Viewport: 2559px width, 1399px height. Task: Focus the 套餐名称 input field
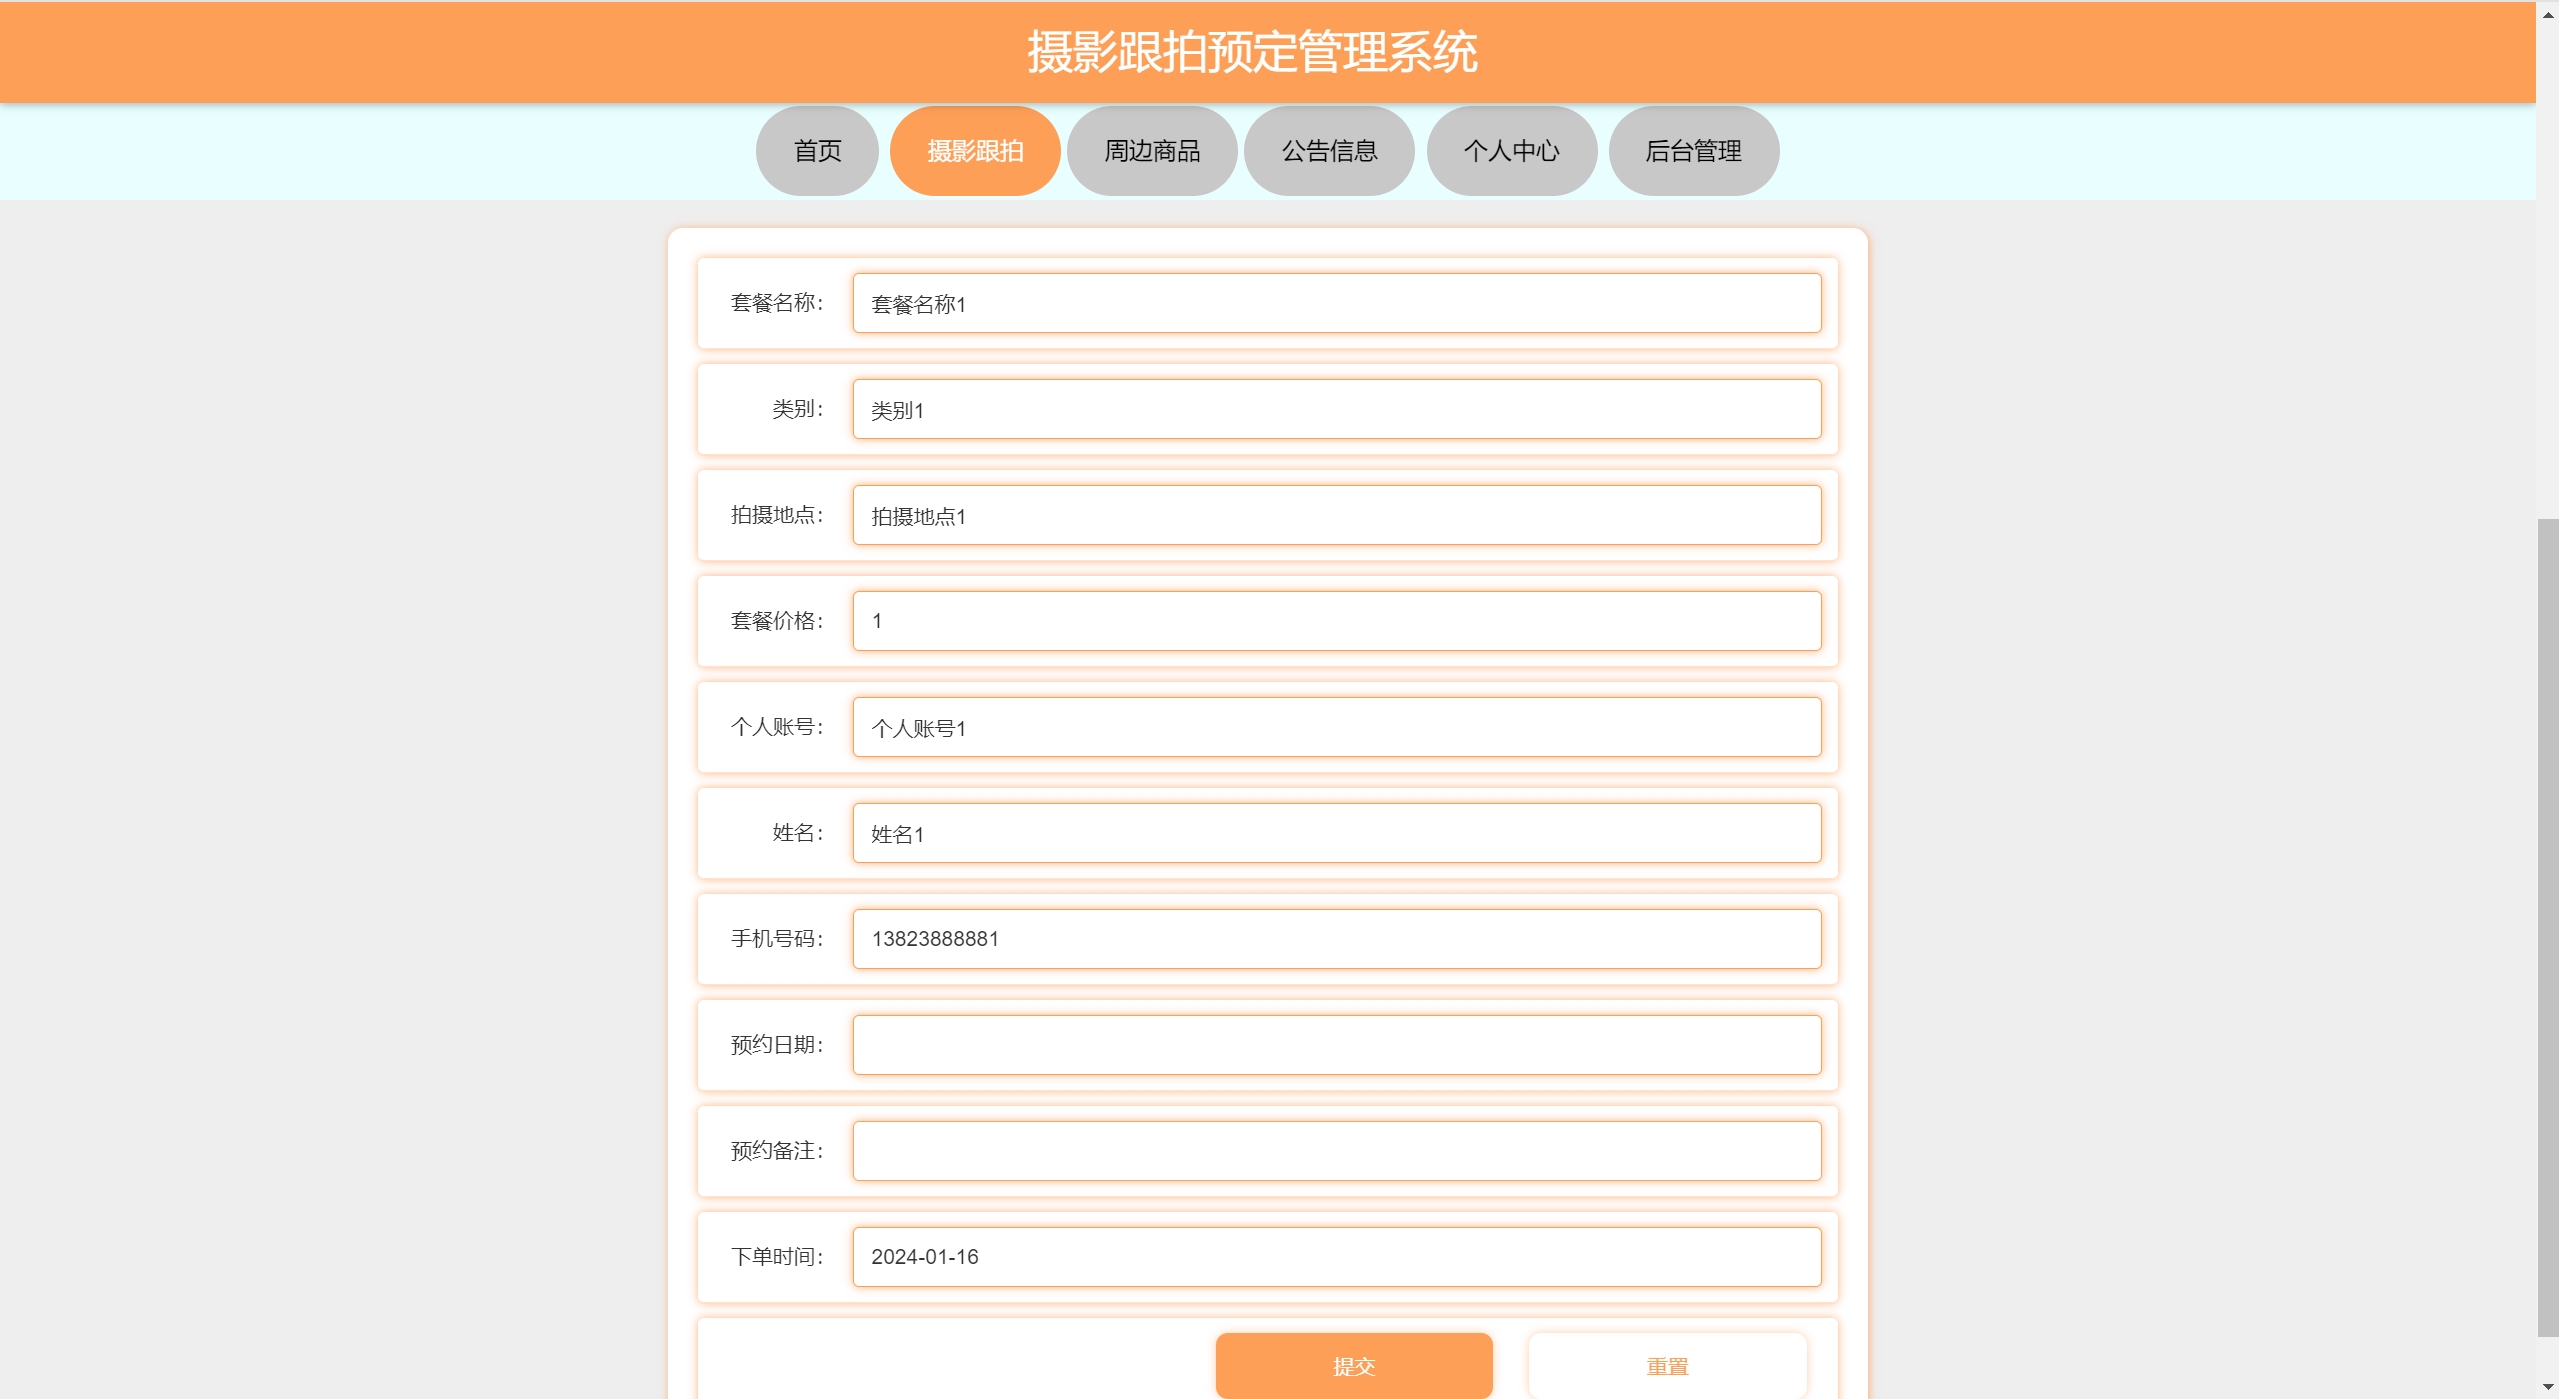coord(1336,303)
